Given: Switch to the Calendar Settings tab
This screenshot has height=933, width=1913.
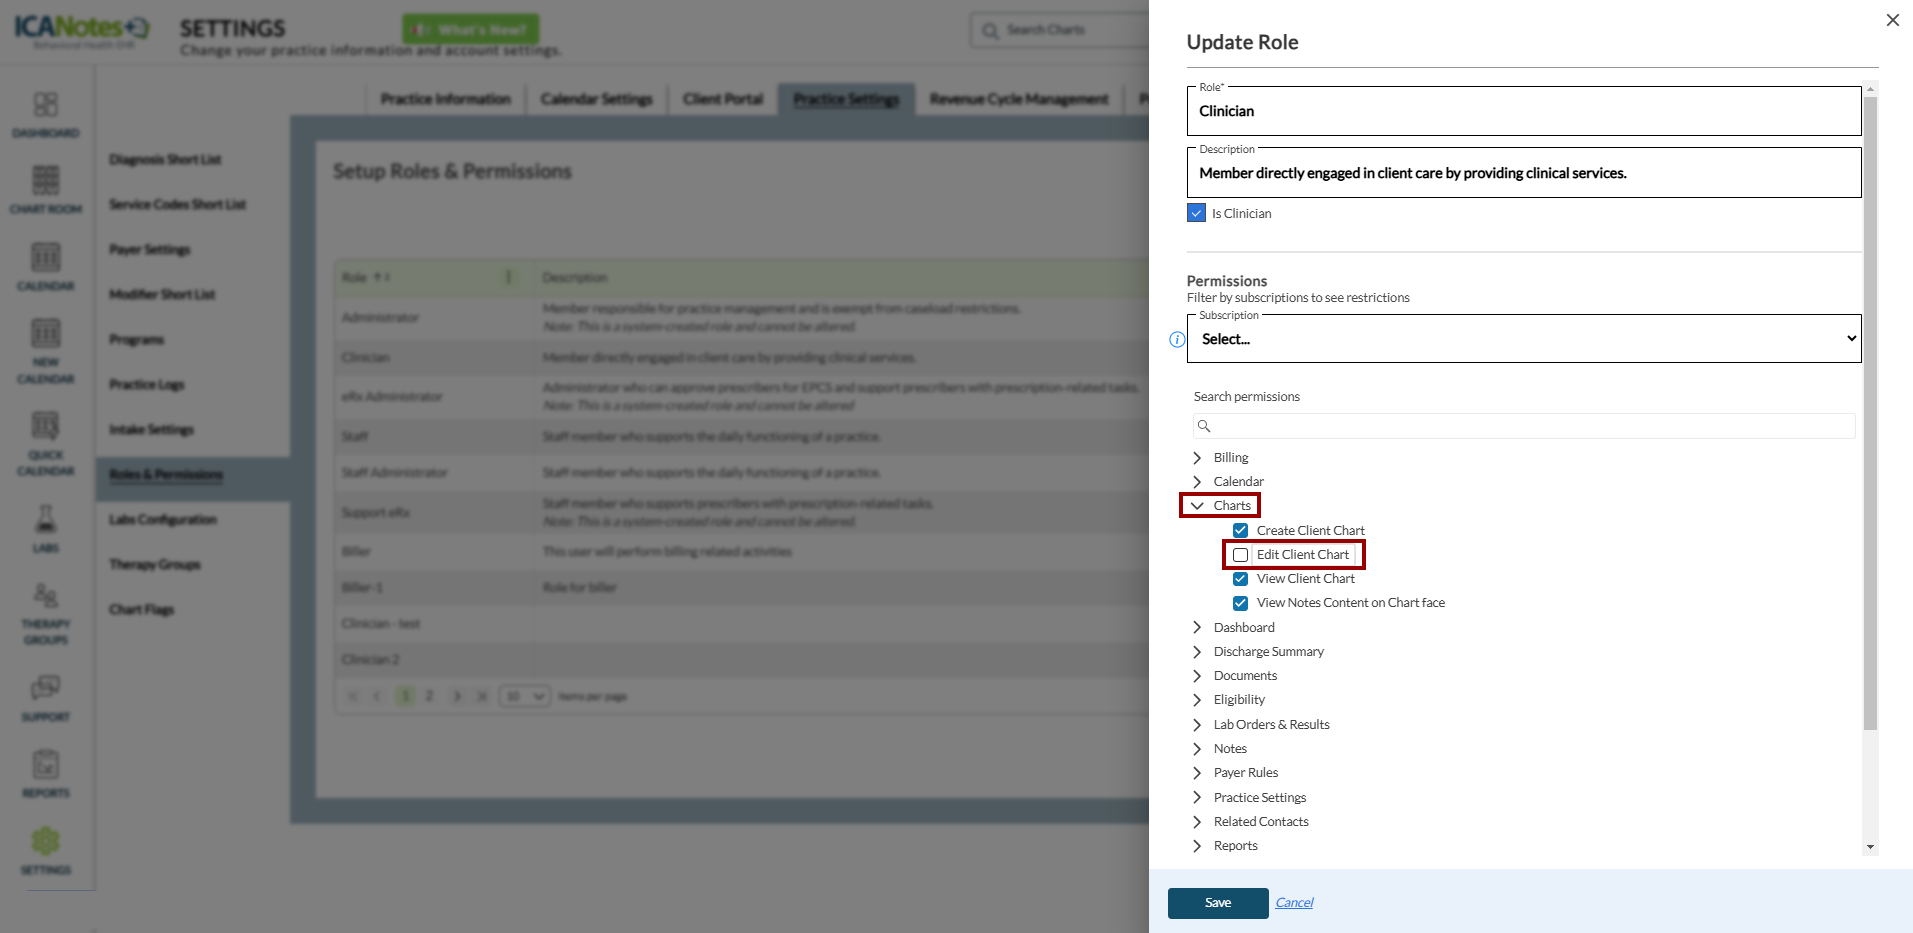Looking at the screenshot, I should pos(596,99).
